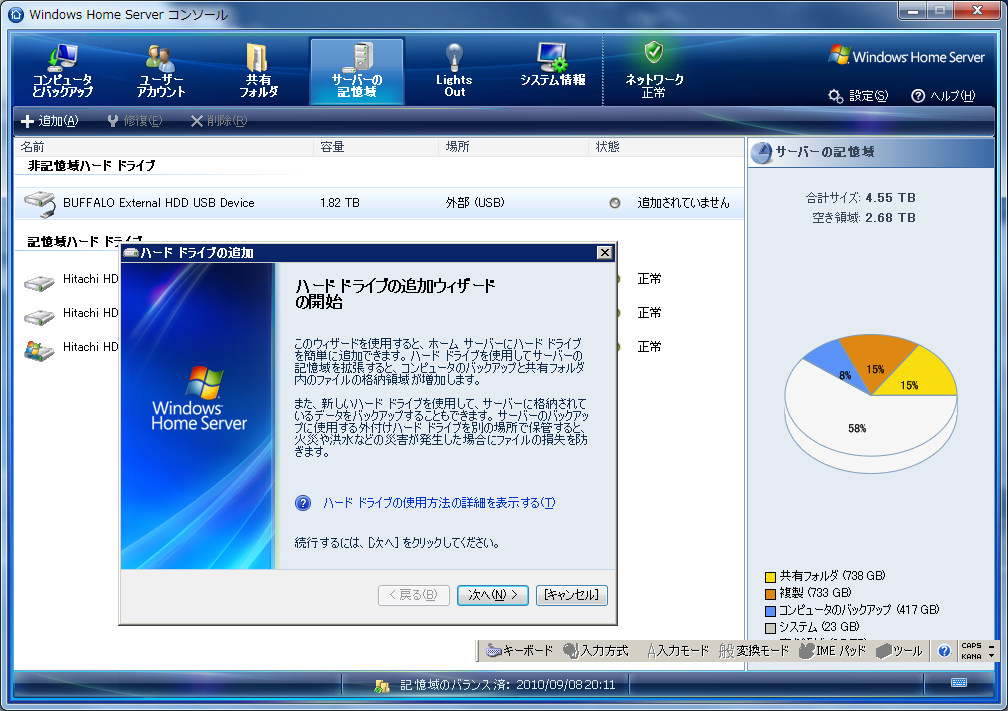Click the システム (23 GB) legend label

pyautogui.click(x=819, y=627)
